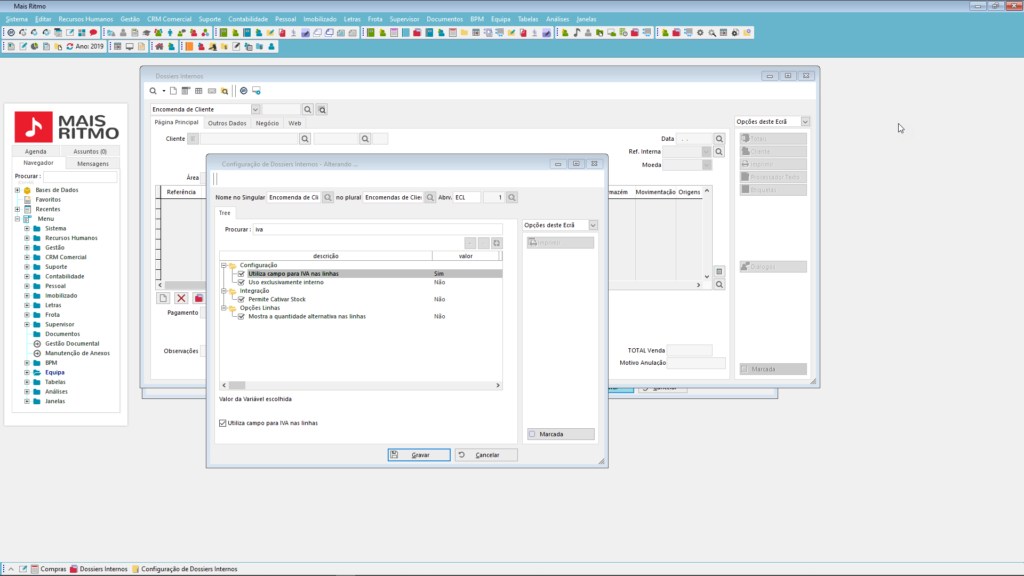Click the new line icon below the lines grid
The height and width of the screenshot is (576, 1024).
pos(163,298)
